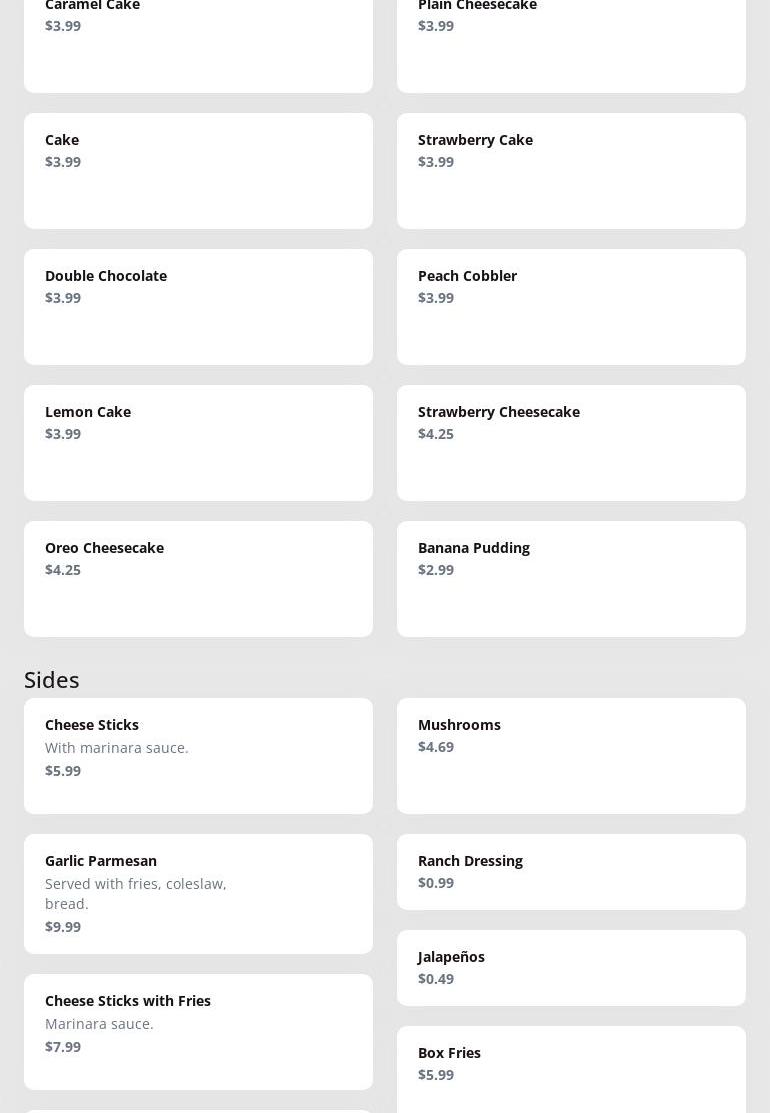The height and width of the screenshot is (1113, 770).
Task: Click the Plain Cheesecake card
Action: tap(571, 45)
